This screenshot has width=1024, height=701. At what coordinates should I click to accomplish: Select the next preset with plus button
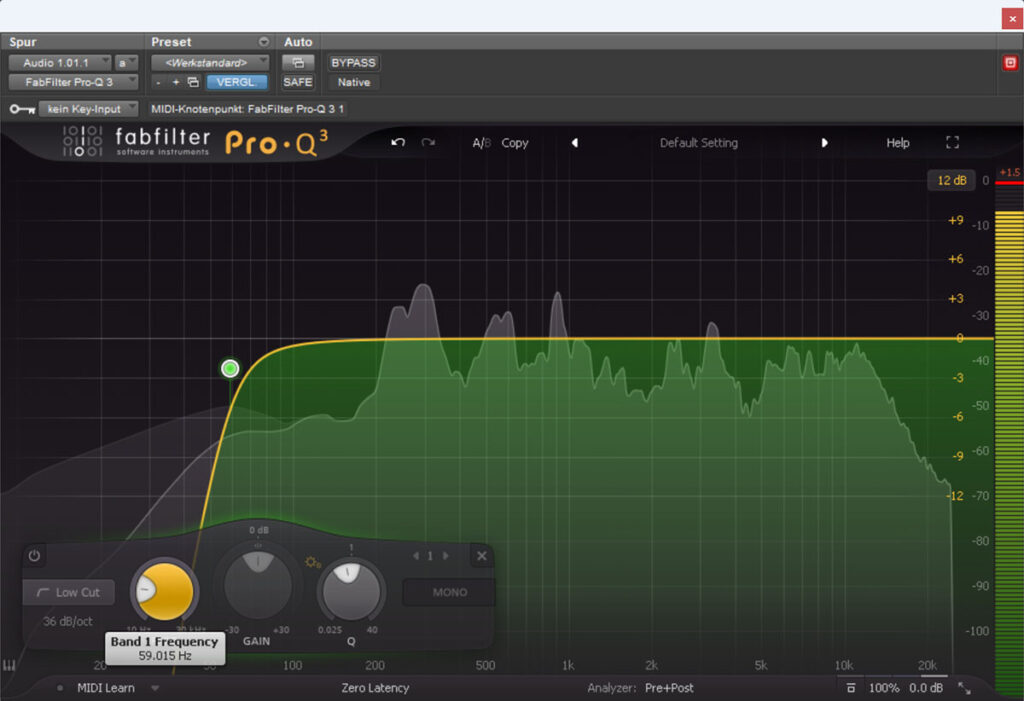pyautogui.click(x=176, y=82)
